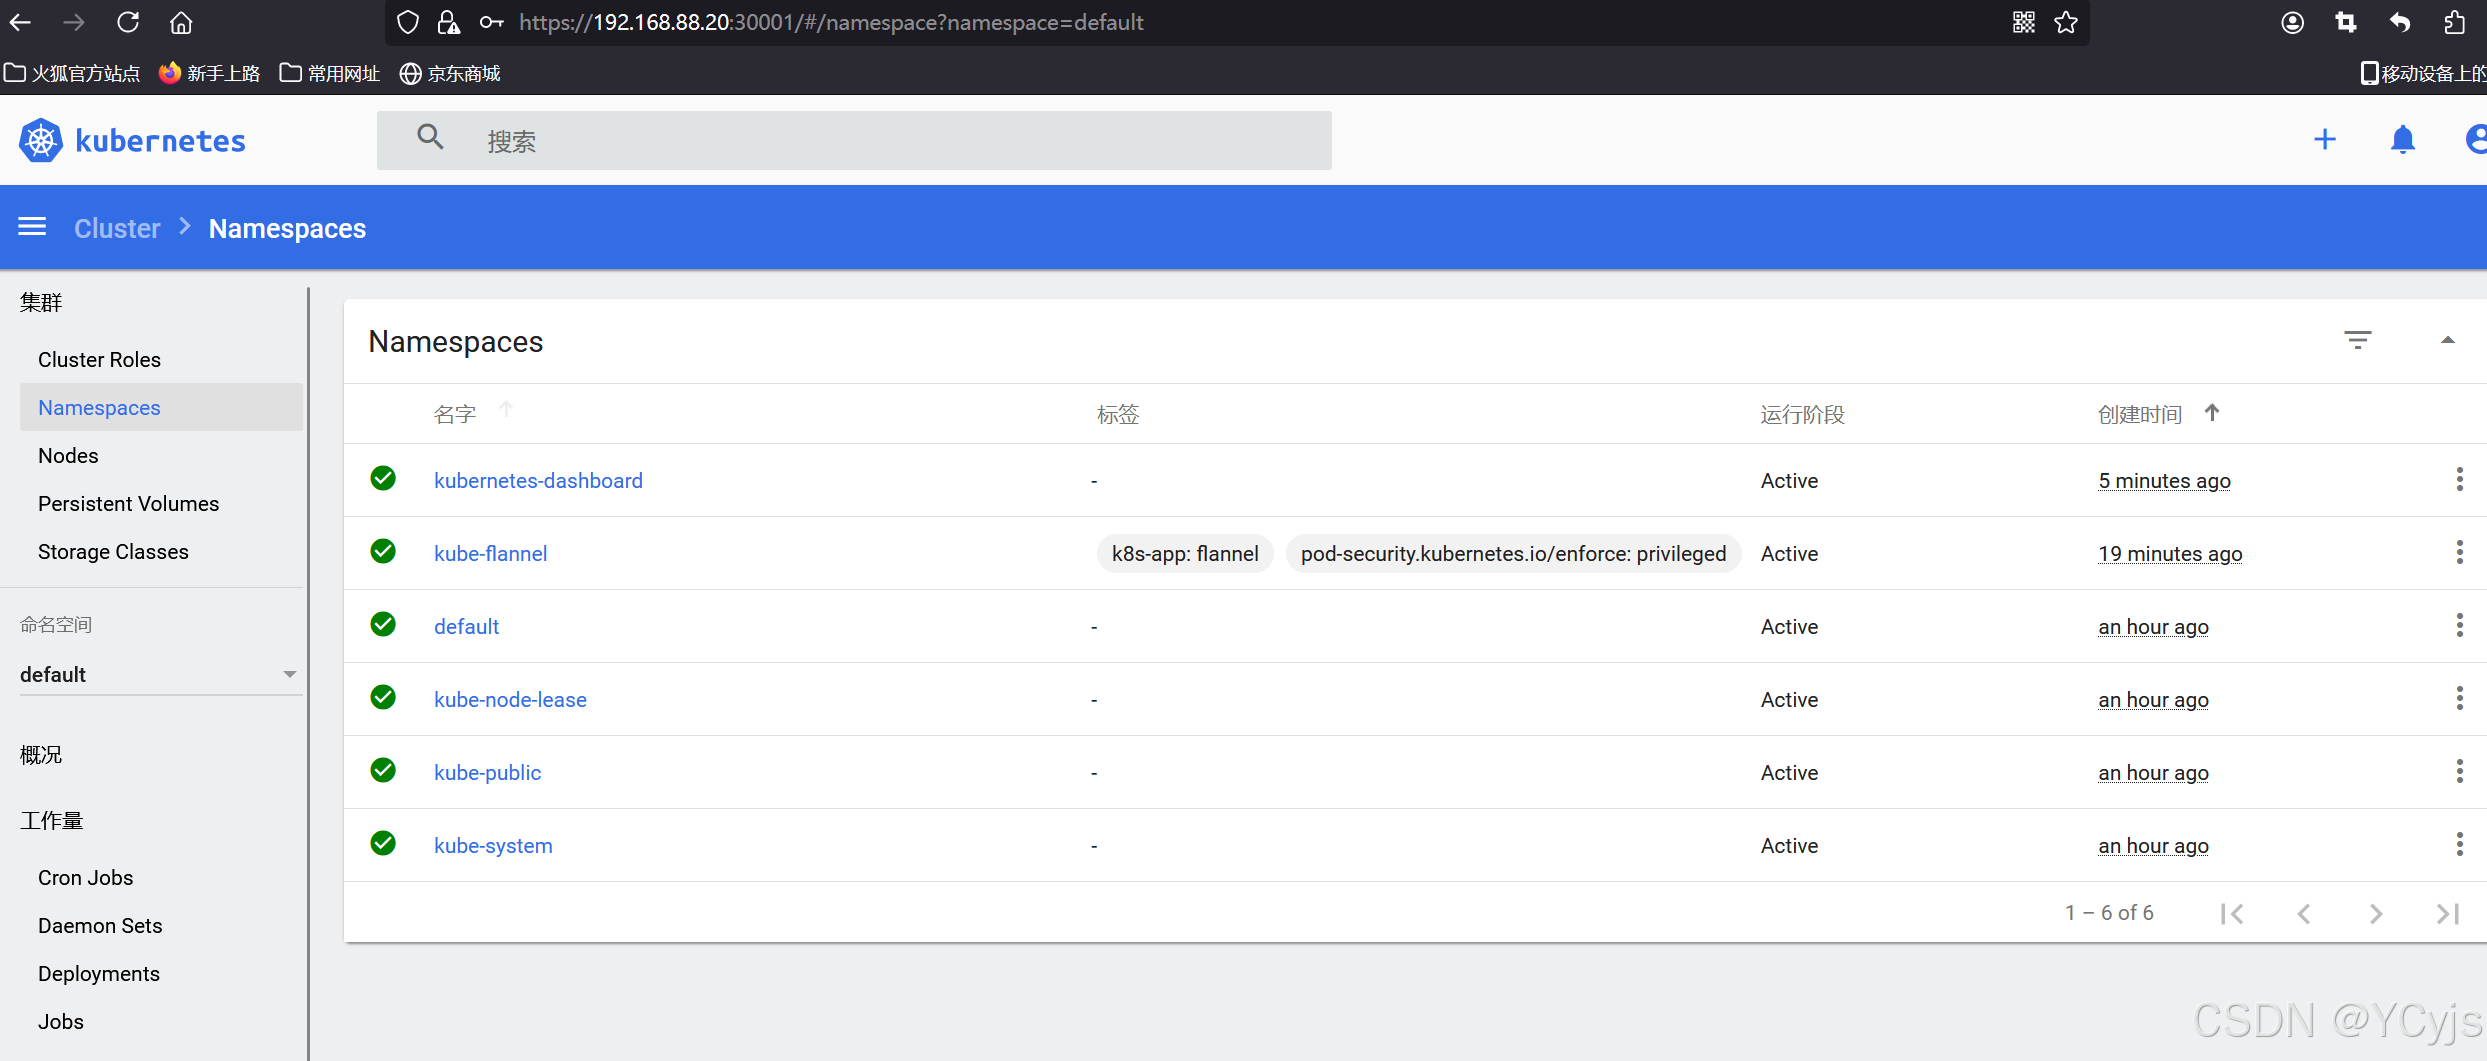Open Nodes in sidebar
Image resolution: width=2487 pixels, height=1061 pixels.
pyautogui.click(x=68, y=455)
